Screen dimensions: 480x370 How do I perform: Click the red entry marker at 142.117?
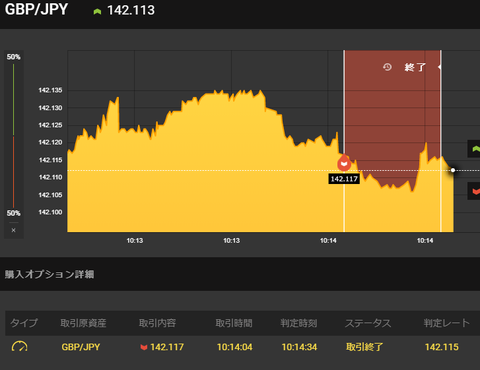(x=344, y=163)
